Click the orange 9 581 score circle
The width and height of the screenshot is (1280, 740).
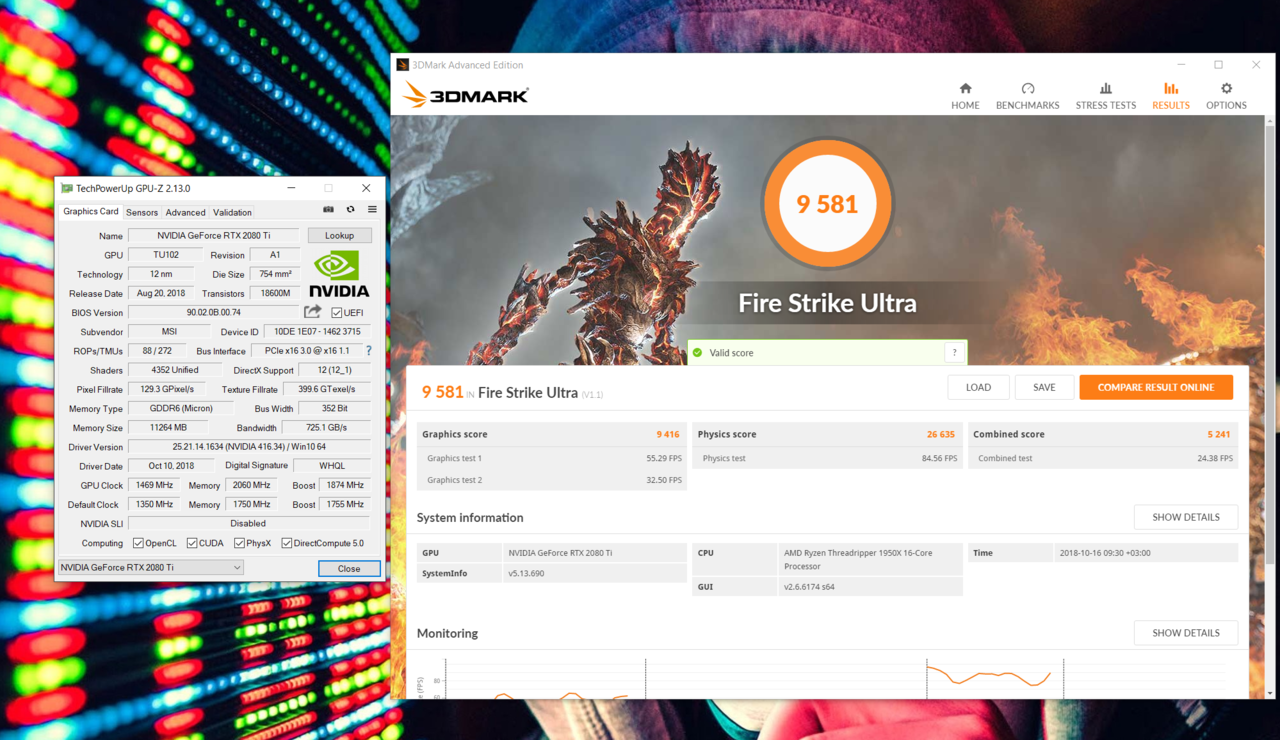point(827,203)
